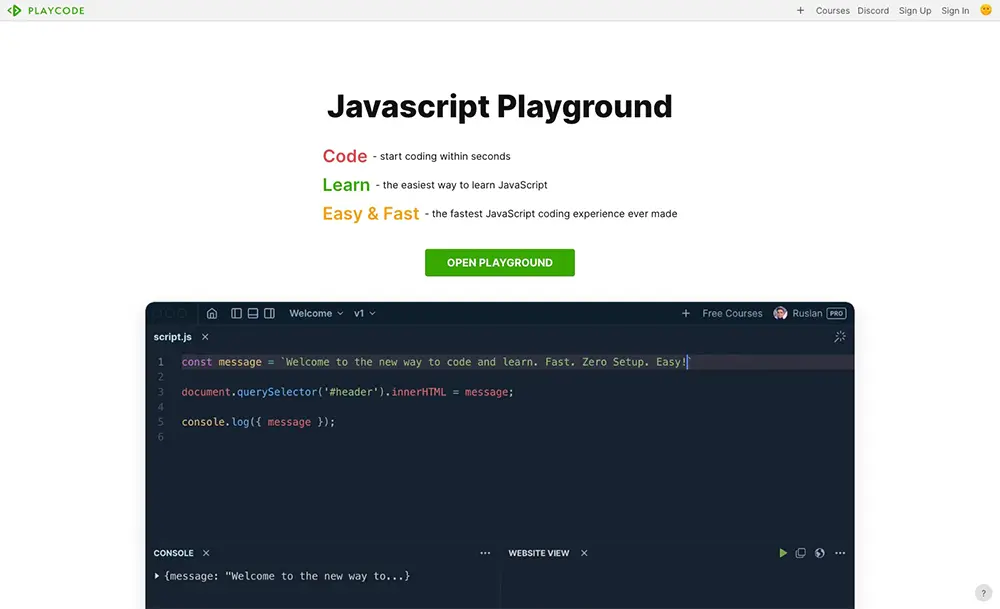Open the Website View three-dot menu

click(x=840, y=553)
